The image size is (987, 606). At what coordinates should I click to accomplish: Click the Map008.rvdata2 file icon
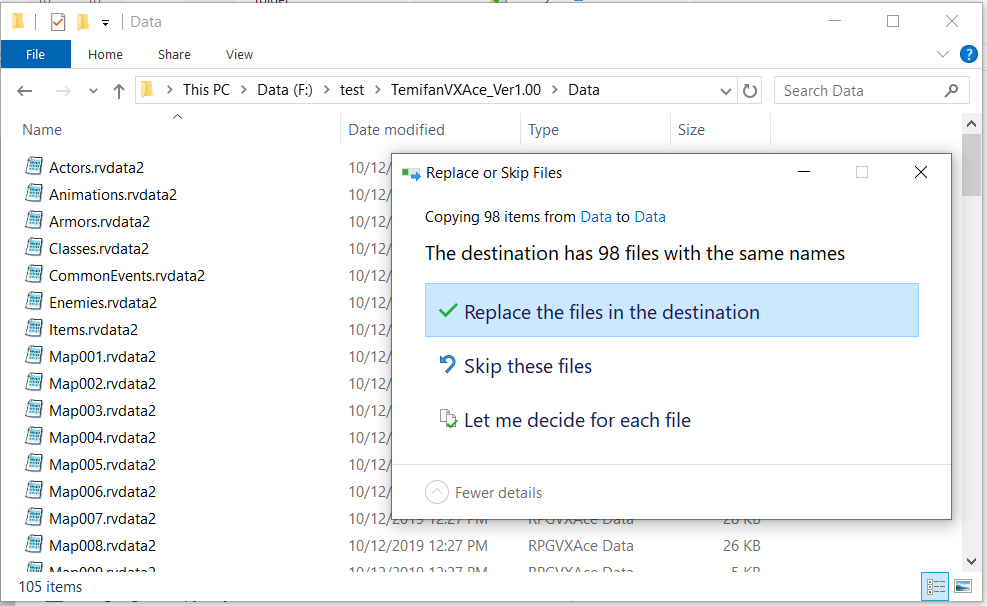[x=34, y=545]
